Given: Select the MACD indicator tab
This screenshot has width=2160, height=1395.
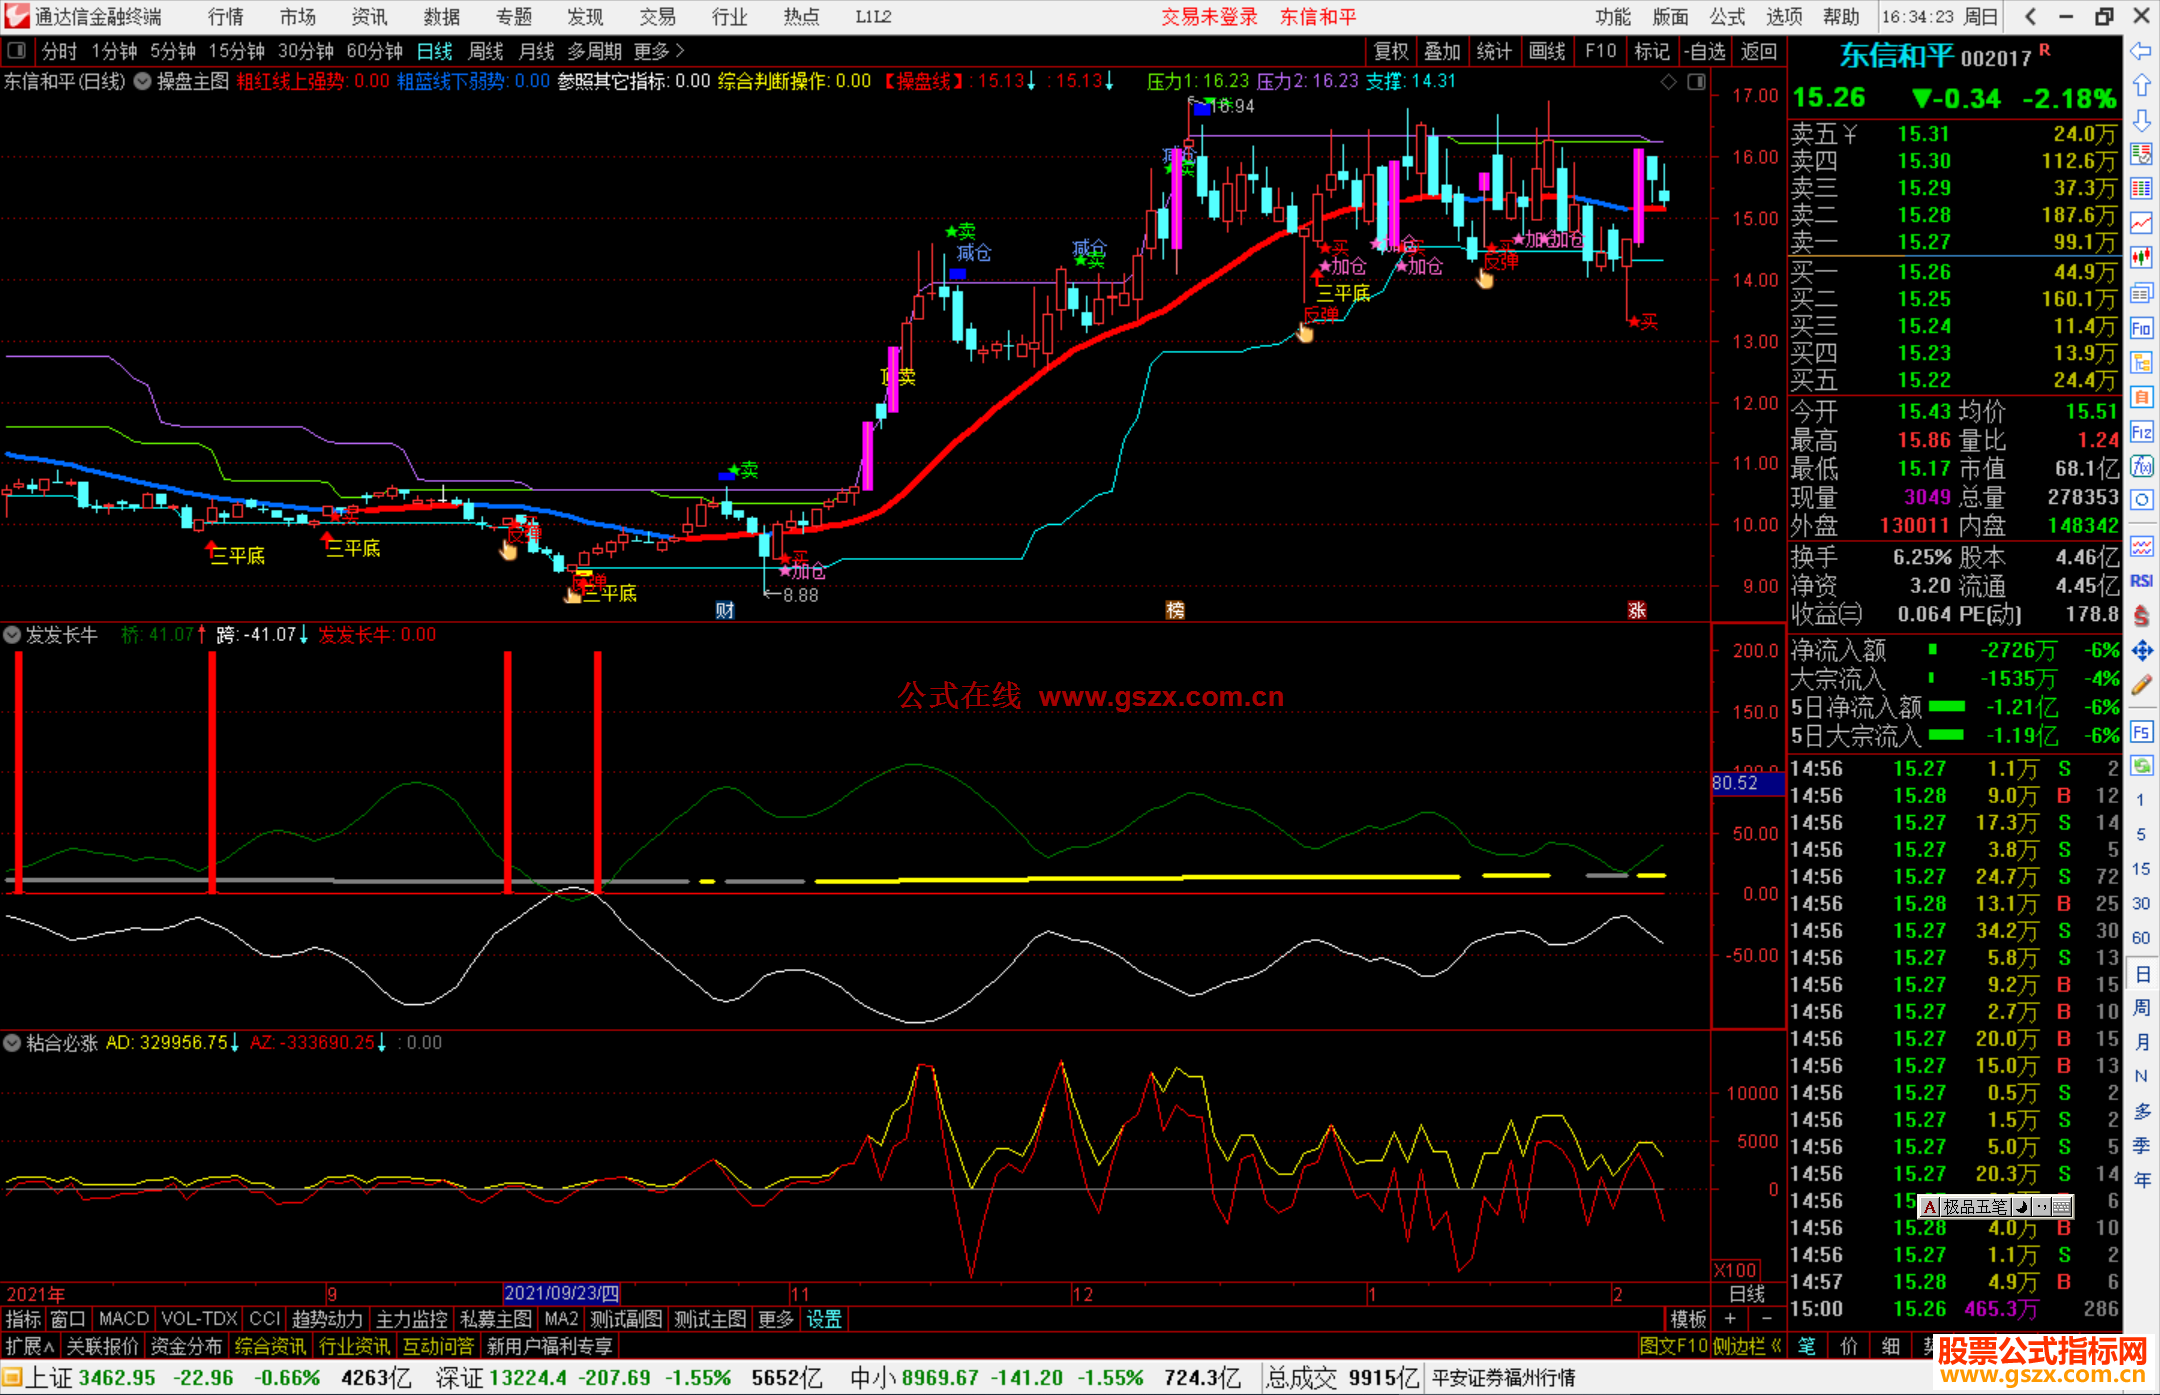Looking at the screenshot, I should point(124,1319).
